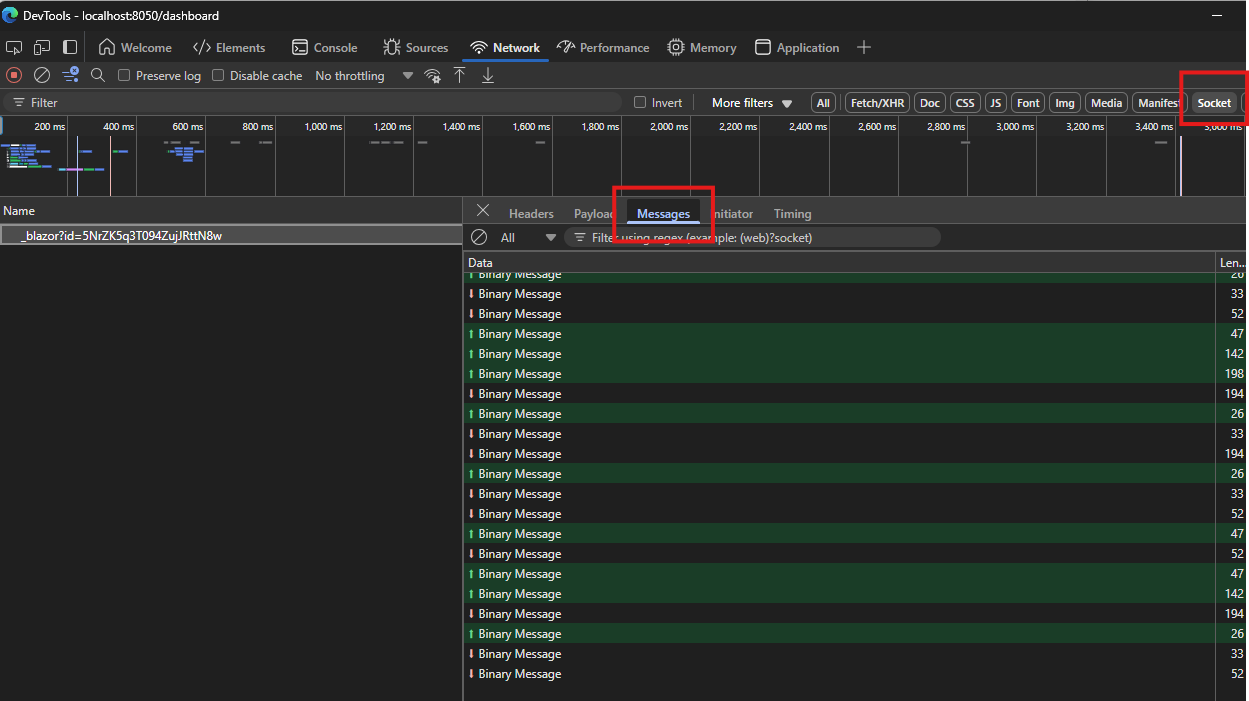
Task: Check the Disable cache option
Action: click(x=218, y=76)
